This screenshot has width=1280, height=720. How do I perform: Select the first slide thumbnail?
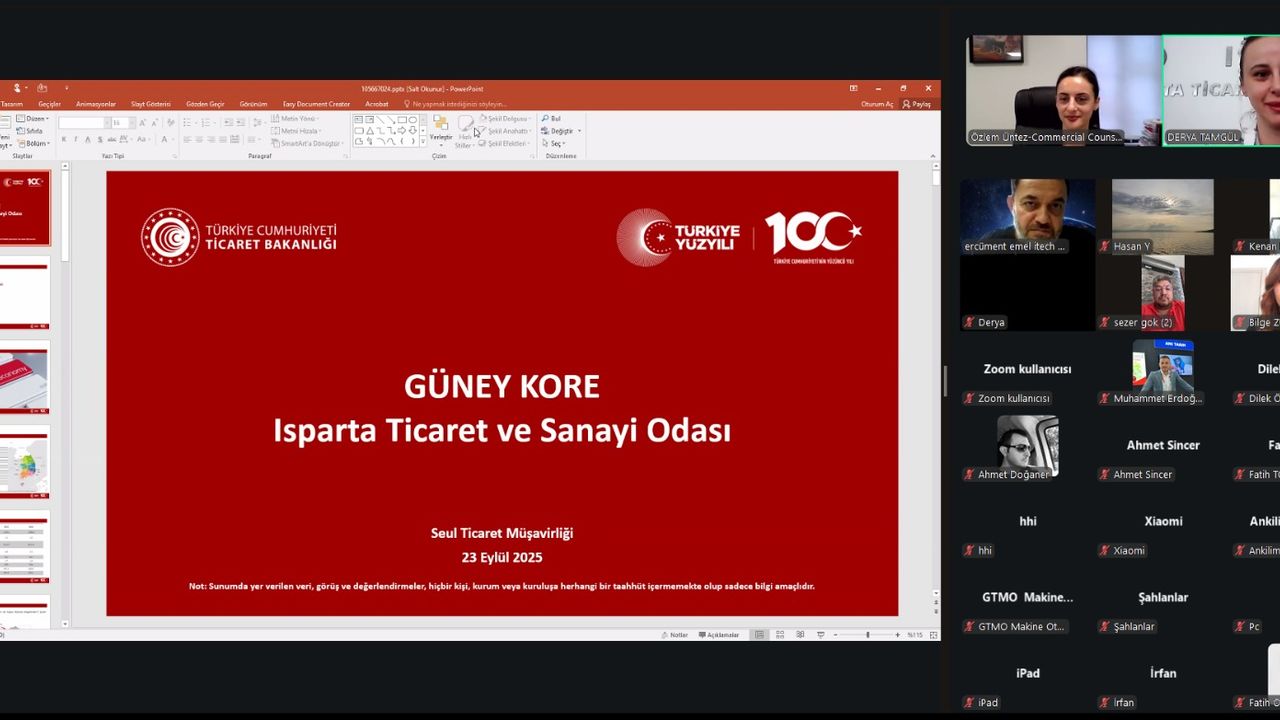pos(25,208)
